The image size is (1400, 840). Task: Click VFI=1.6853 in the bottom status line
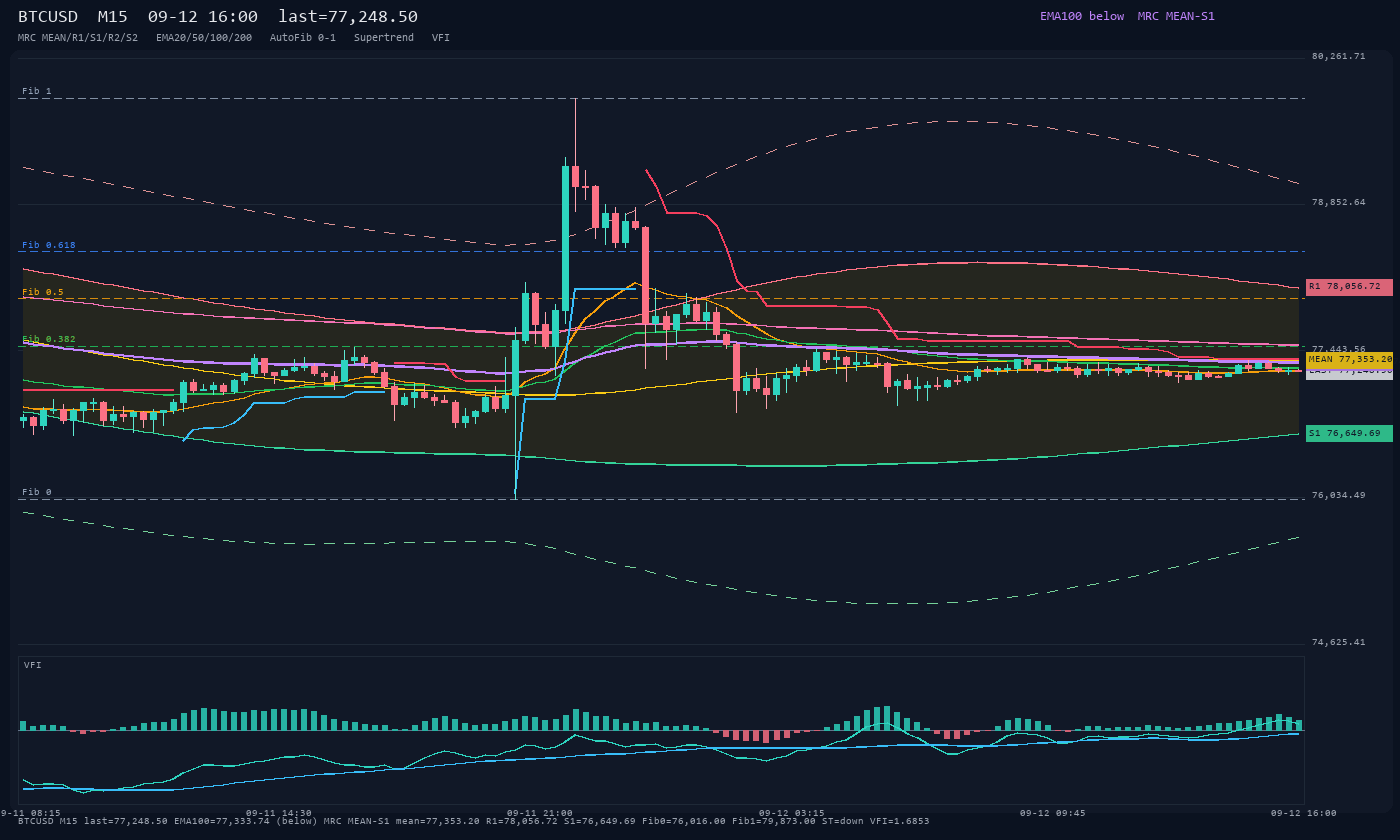900,821
